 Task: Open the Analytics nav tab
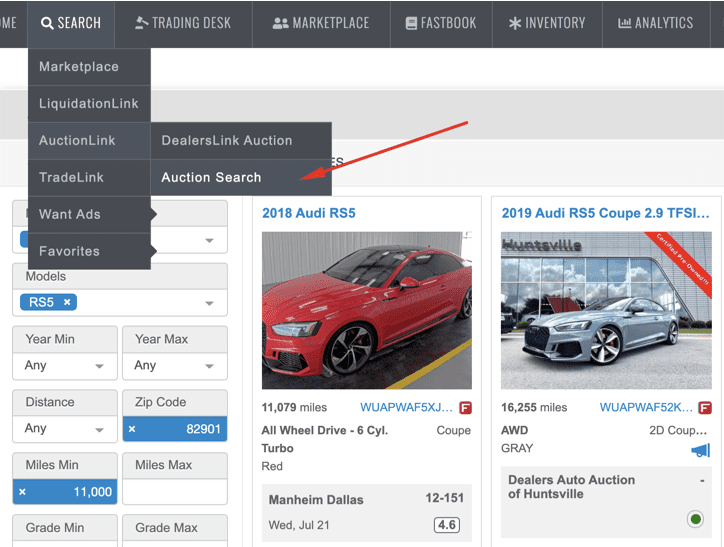[656, 23]
